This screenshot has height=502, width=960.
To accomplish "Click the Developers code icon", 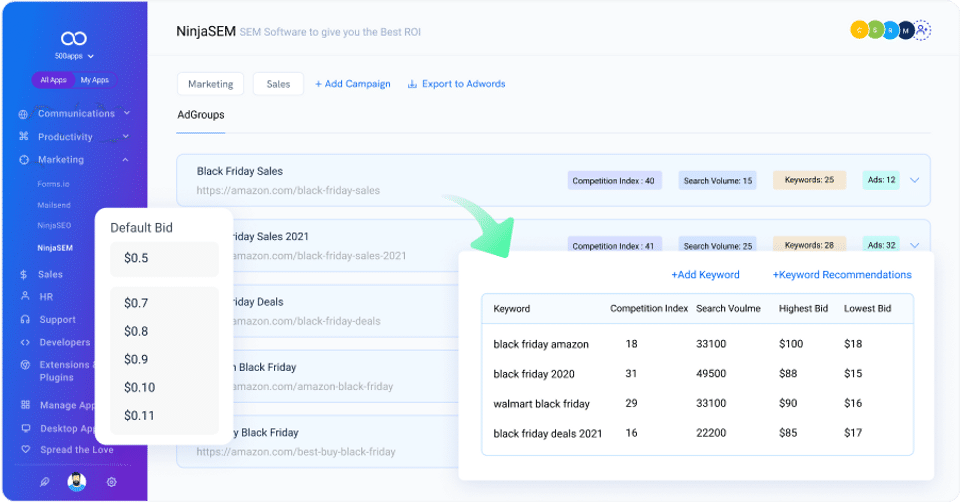I will tap(25, 342).
